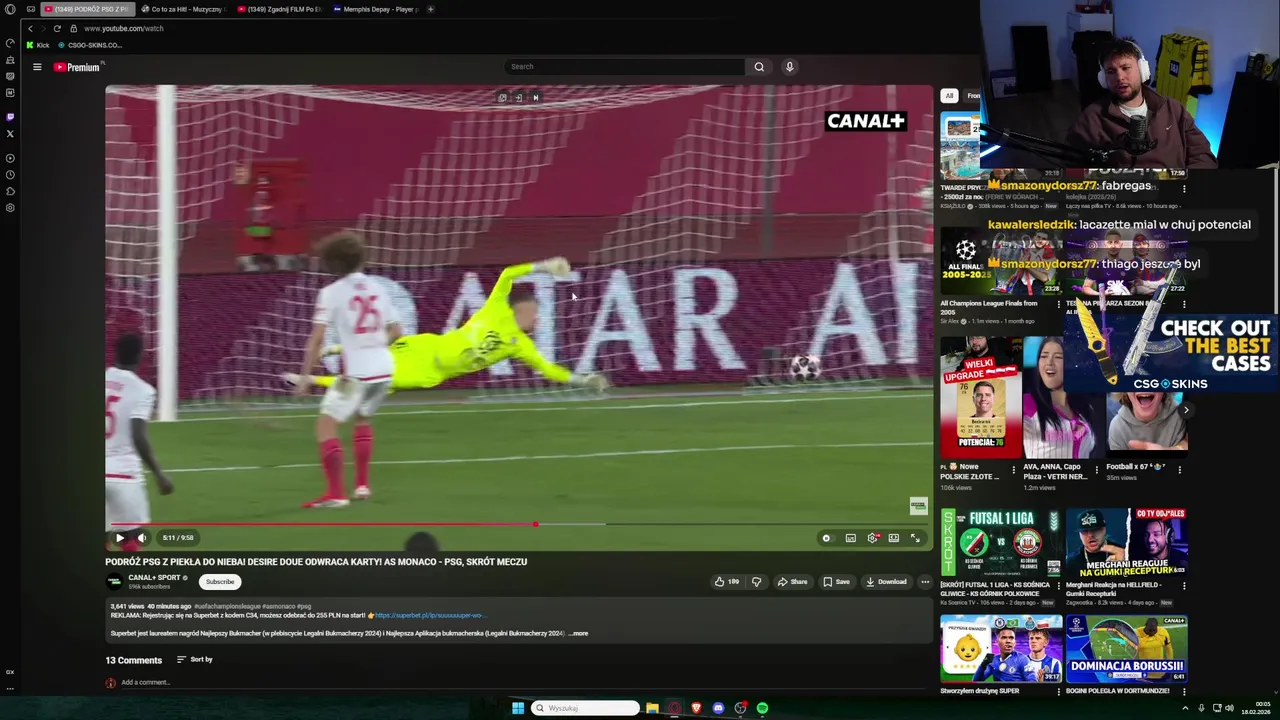Open Kick bookmark
The image size is (1280, 720).
(x=38, y=45)
